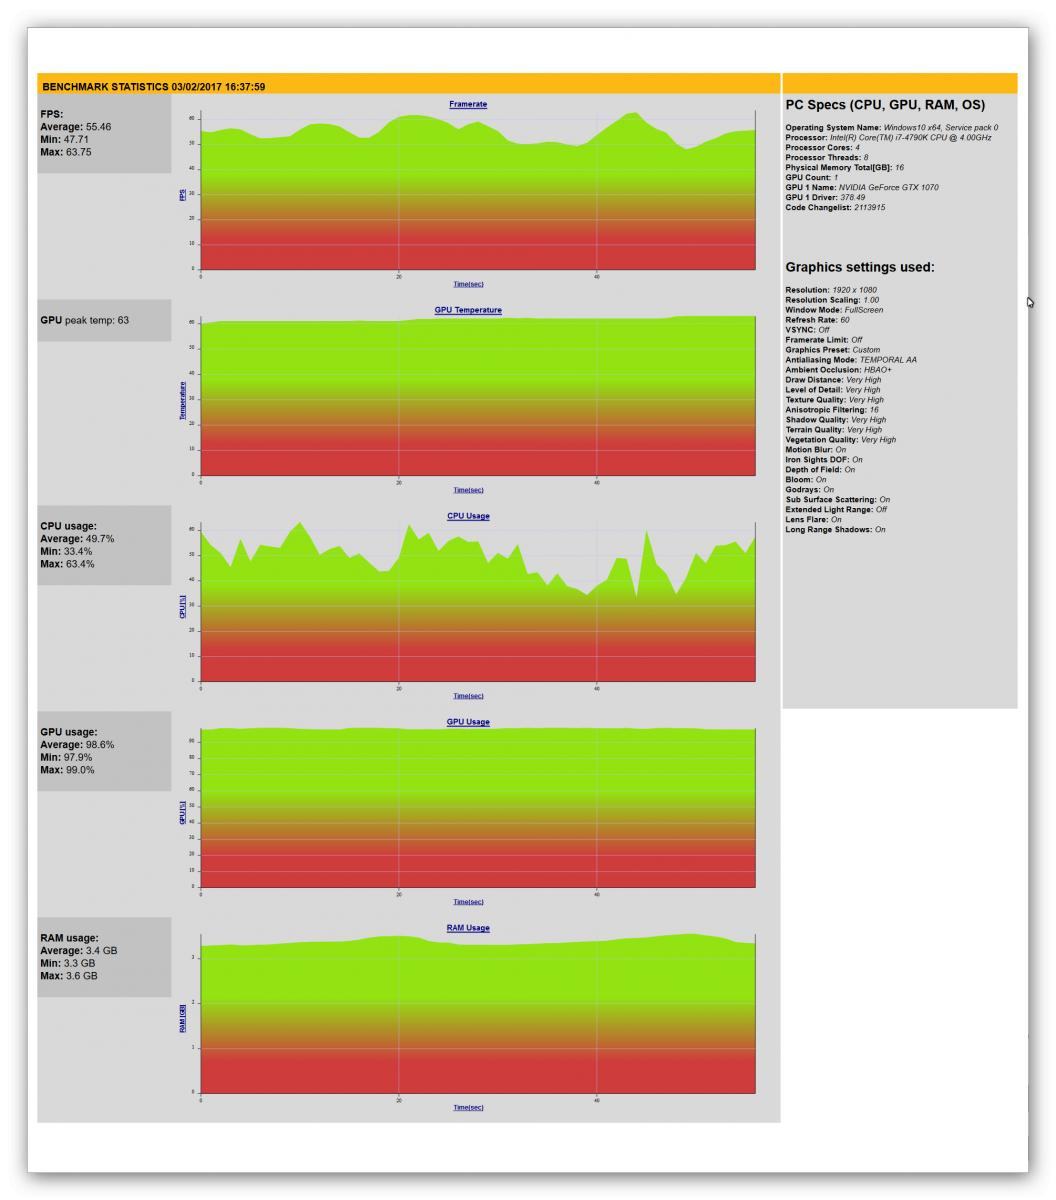Image resolution: width=1056 pixels, height=1200 pixels.
Task: Select the BENCHMARK STATISTICS header text
Action: (153, 87)
